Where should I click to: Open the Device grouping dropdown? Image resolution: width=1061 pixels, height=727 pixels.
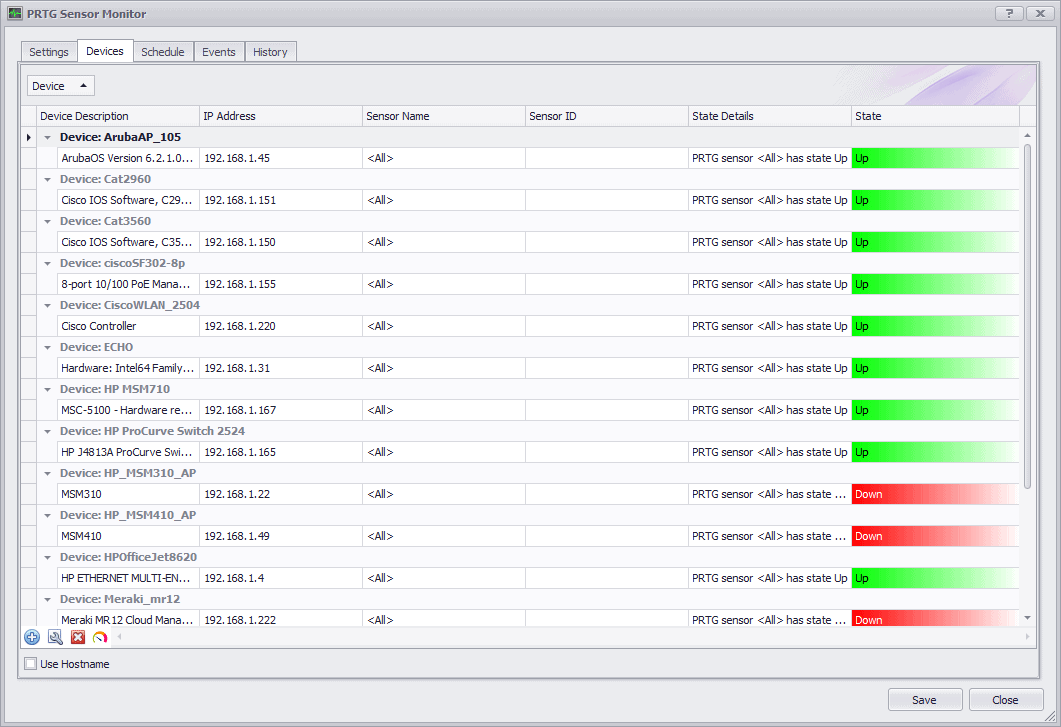click(60, 86)
